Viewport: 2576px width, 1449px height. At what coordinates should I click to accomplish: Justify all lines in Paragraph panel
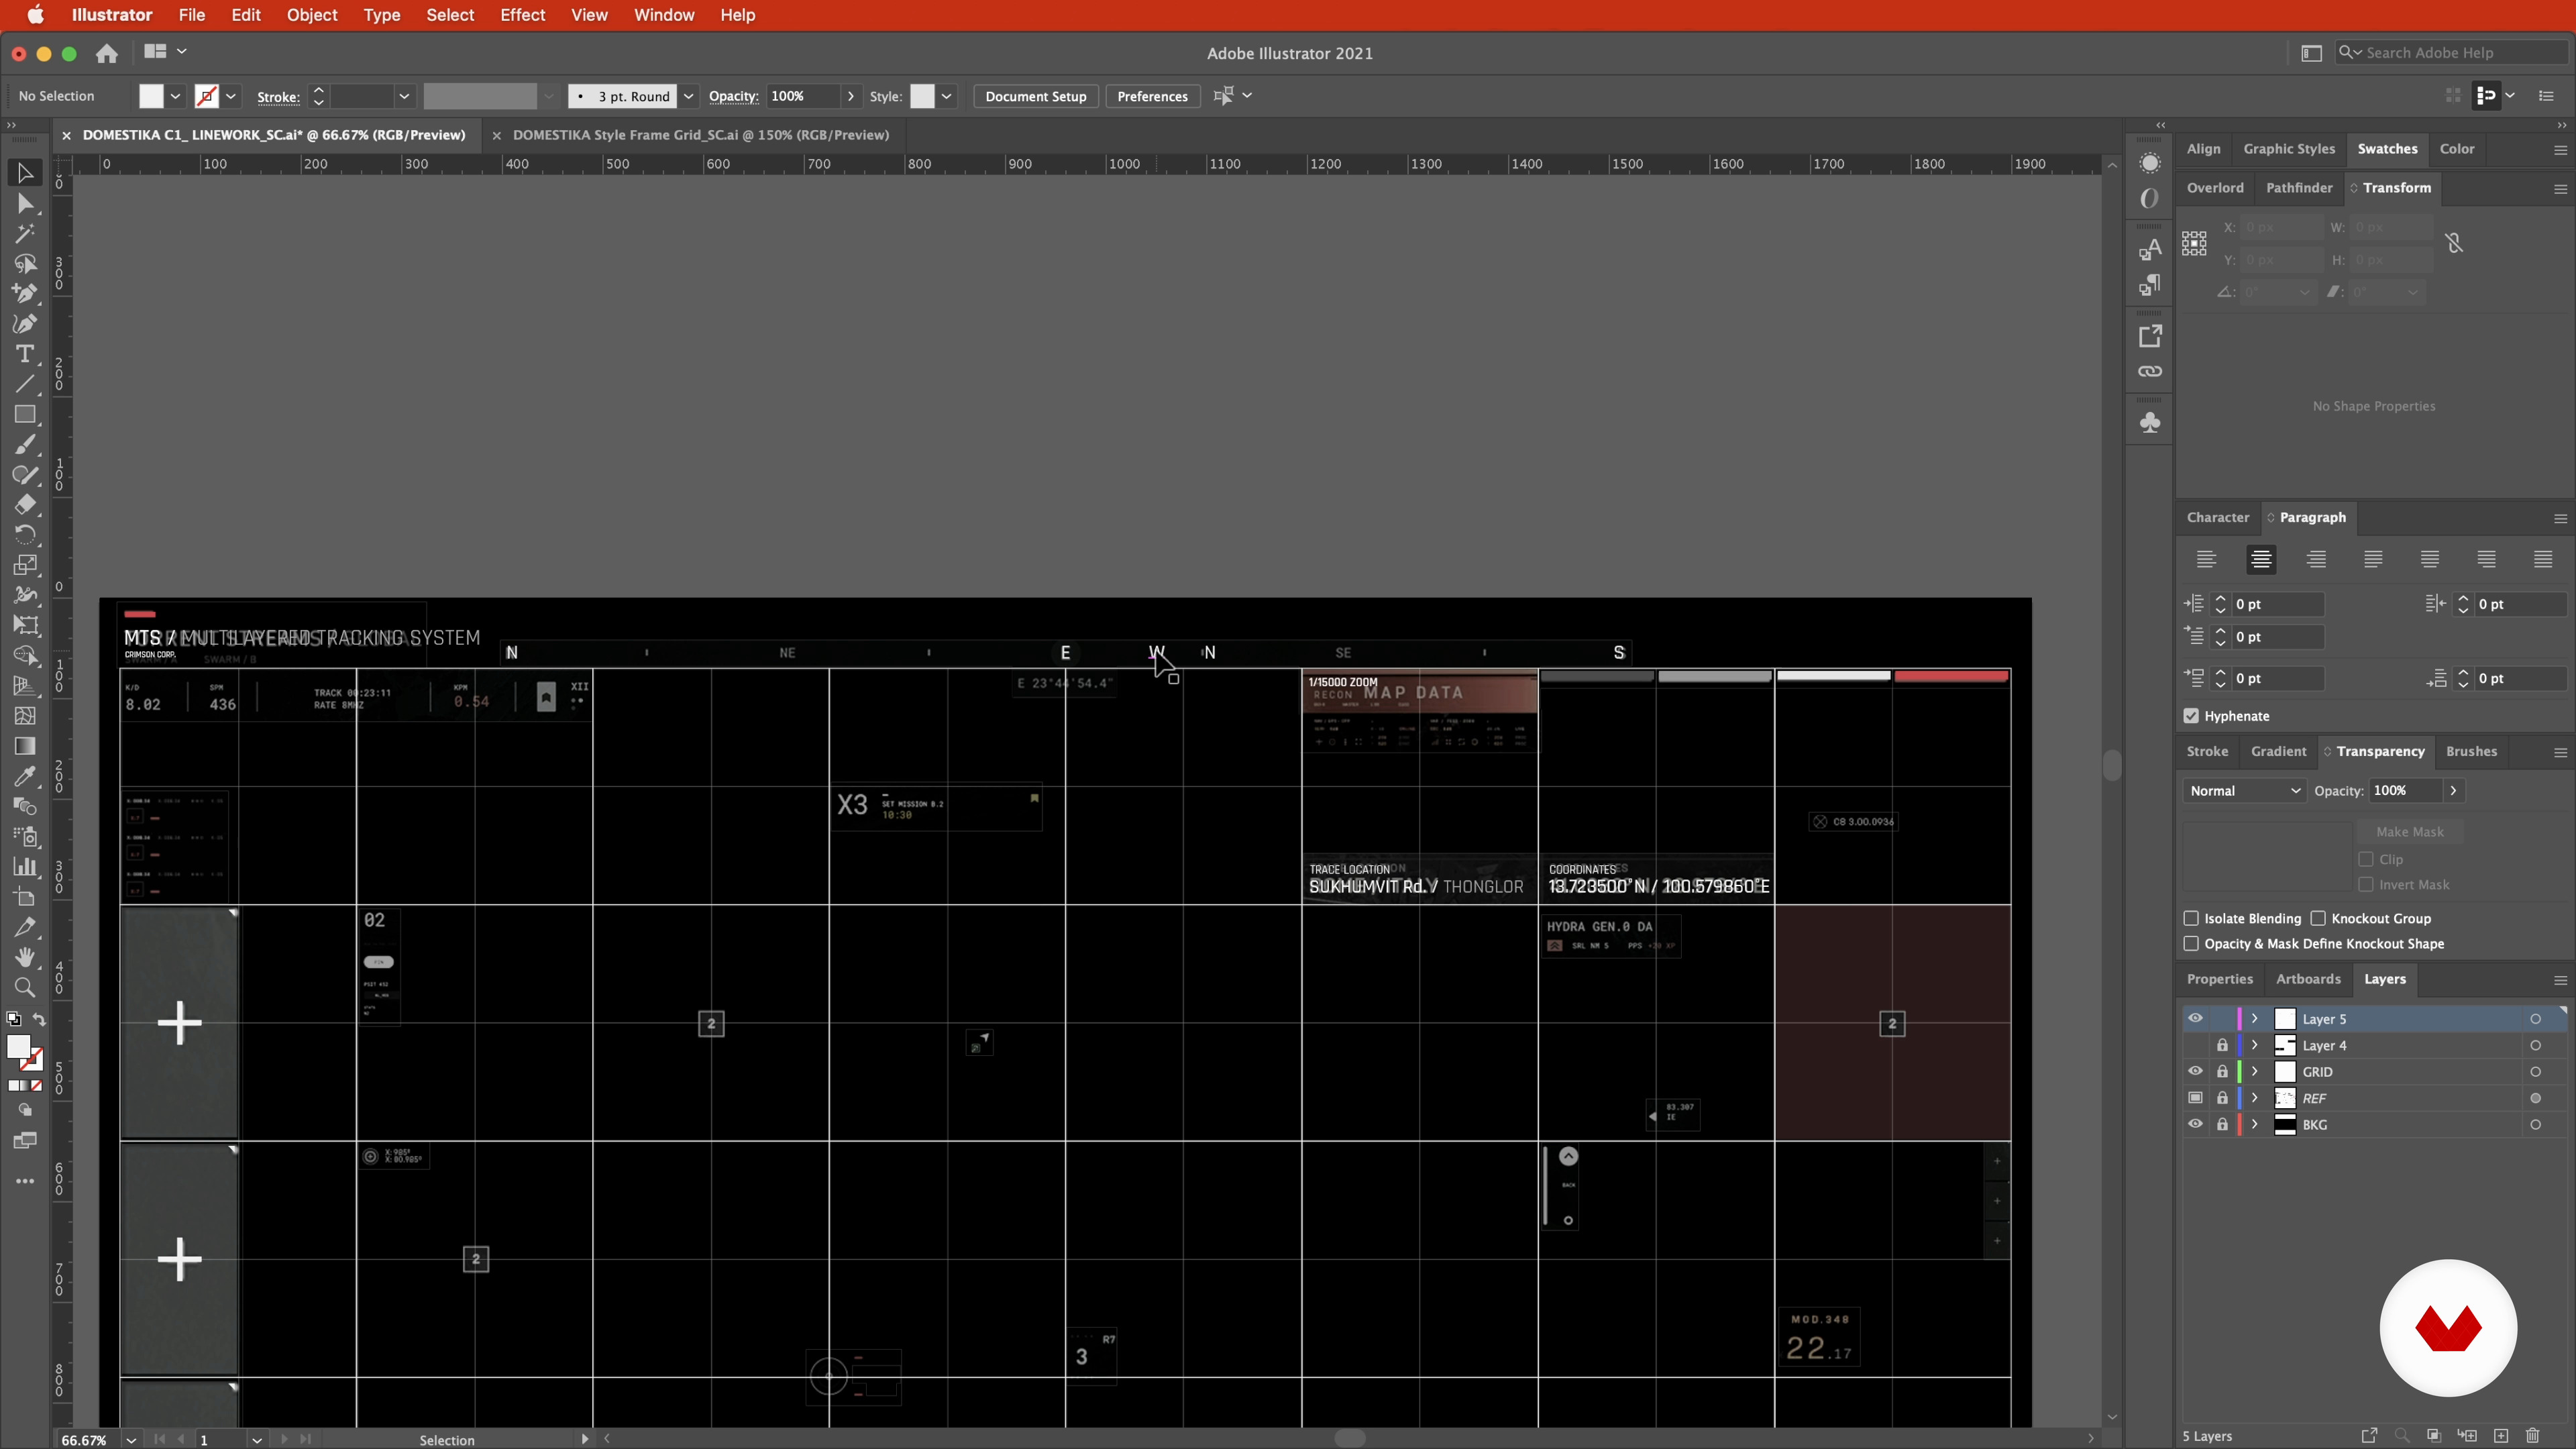pyautogui.click(x=2543, y=559)
